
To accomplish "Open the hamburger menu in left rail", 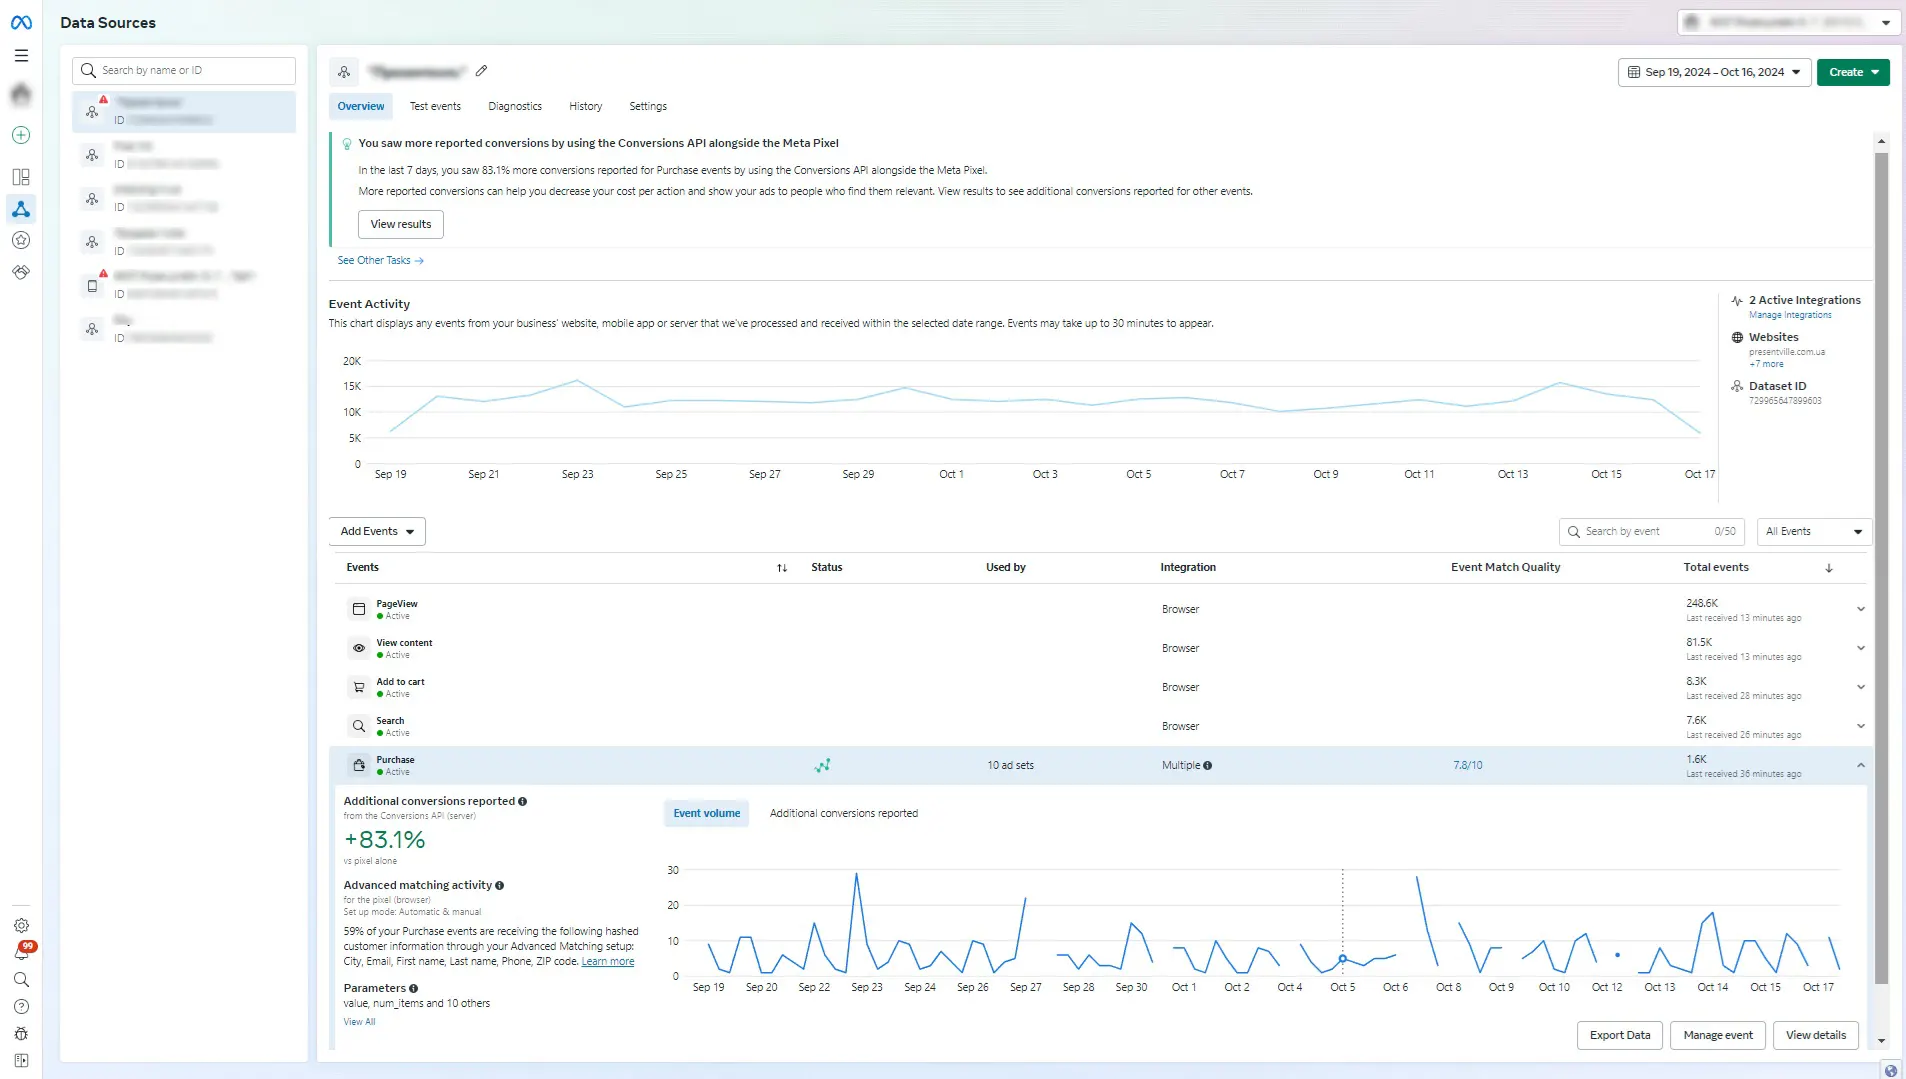I will [x=21, y=56].
